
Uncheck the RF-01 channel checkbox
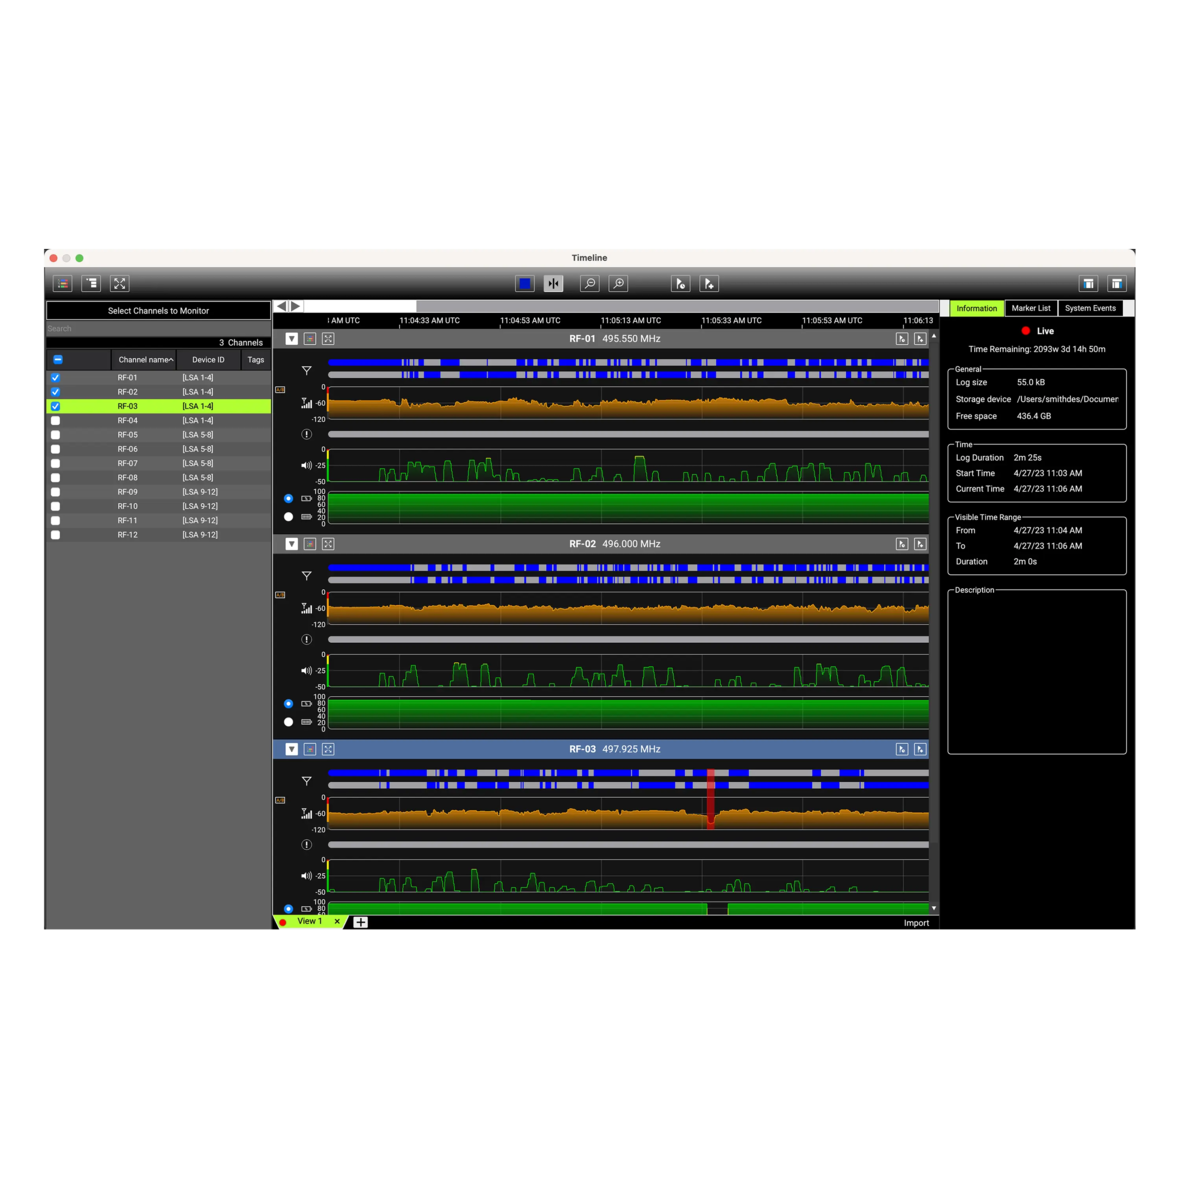56,378
